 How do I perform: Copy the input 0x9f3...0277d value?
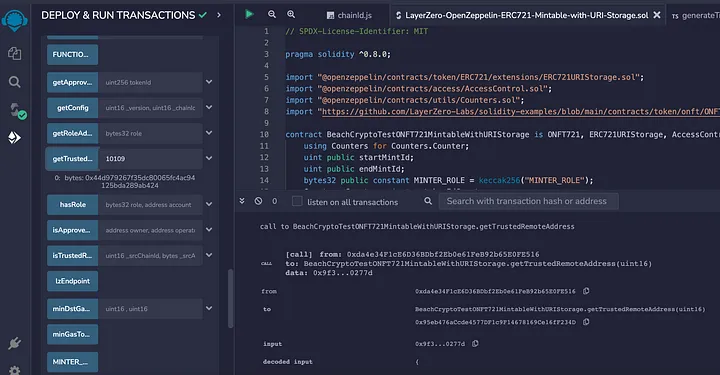[x=475, y=343]
